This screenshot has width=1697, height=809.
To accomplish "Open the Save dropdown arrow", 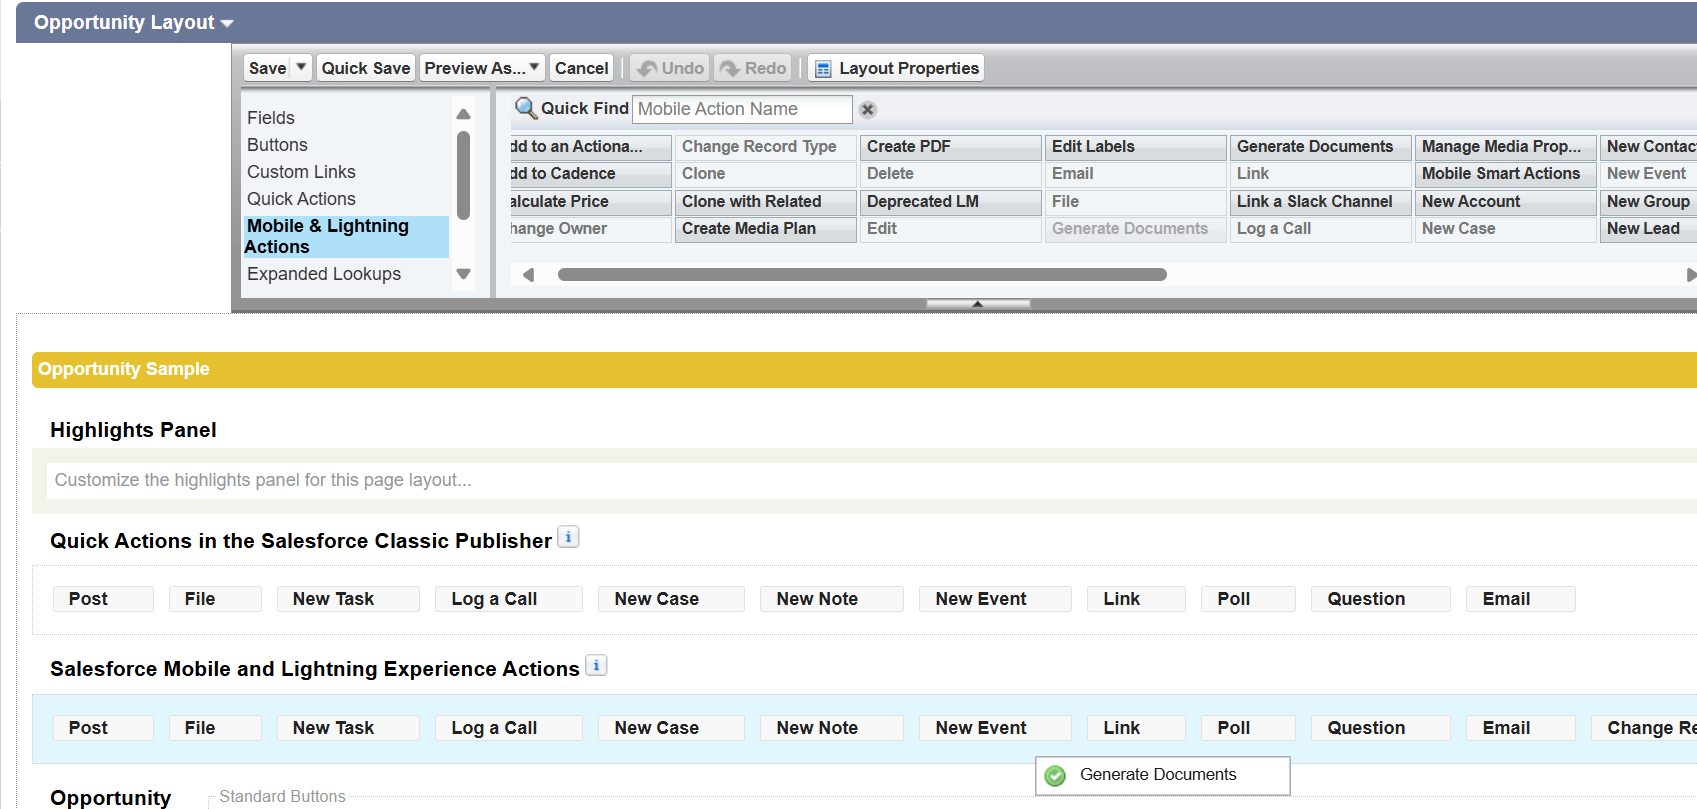I will (x=301, y=68).
